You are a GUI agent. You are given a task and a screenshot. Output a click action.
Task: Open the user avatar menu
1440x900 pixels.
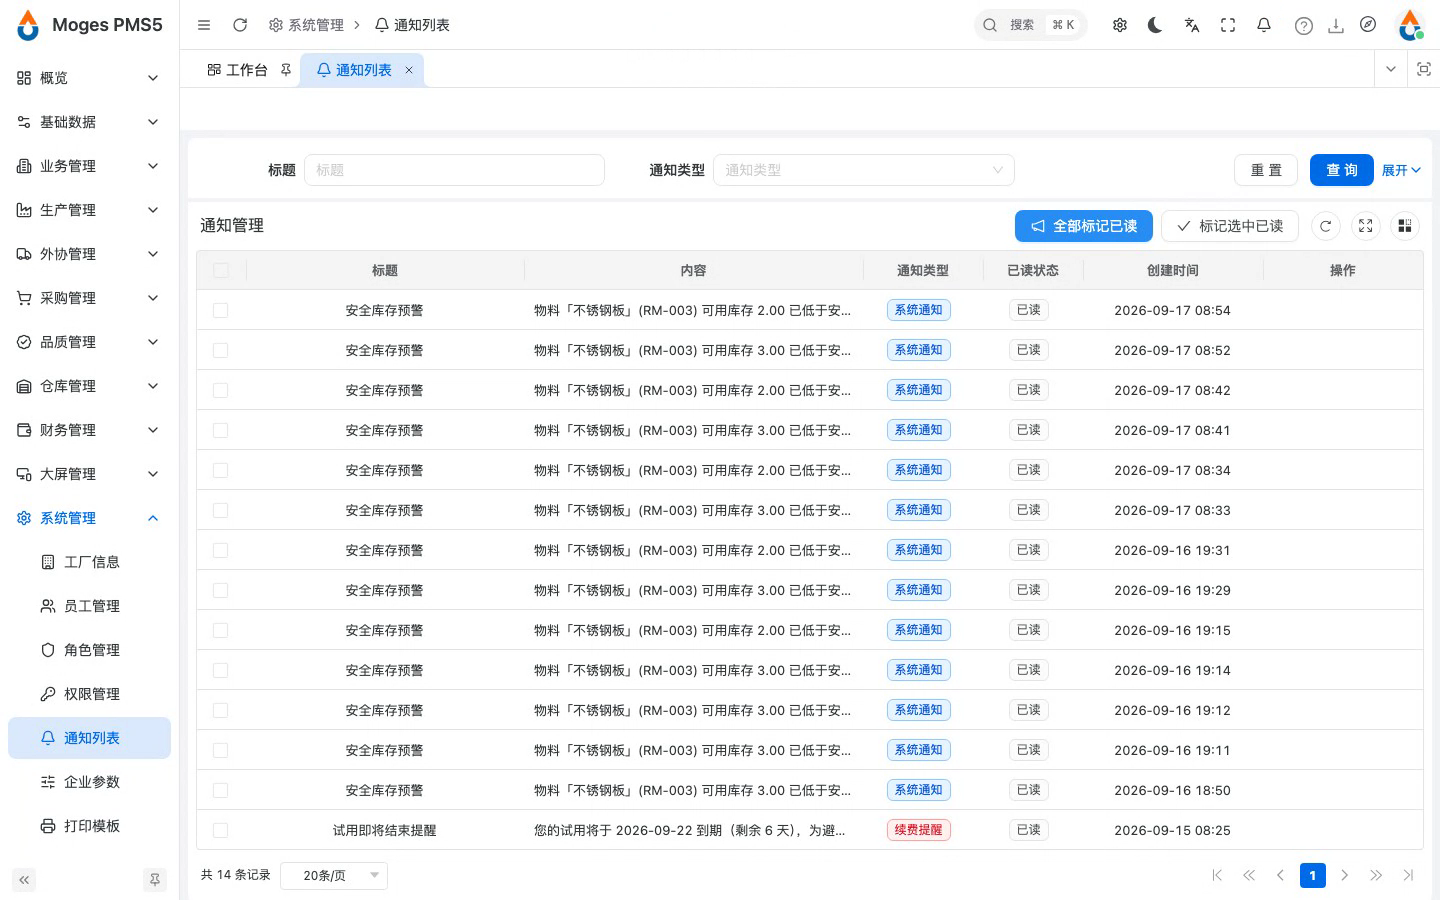click(1410, 25)
